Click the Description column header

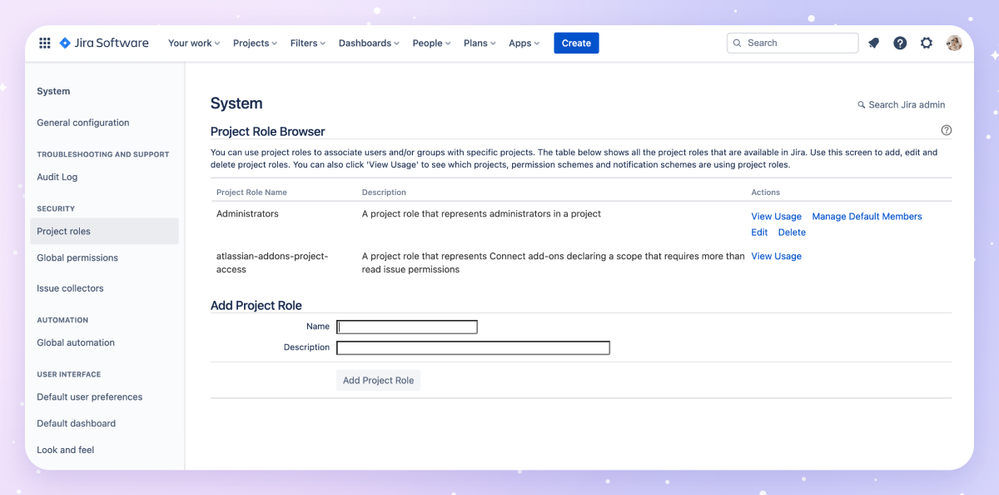(384, 192)
